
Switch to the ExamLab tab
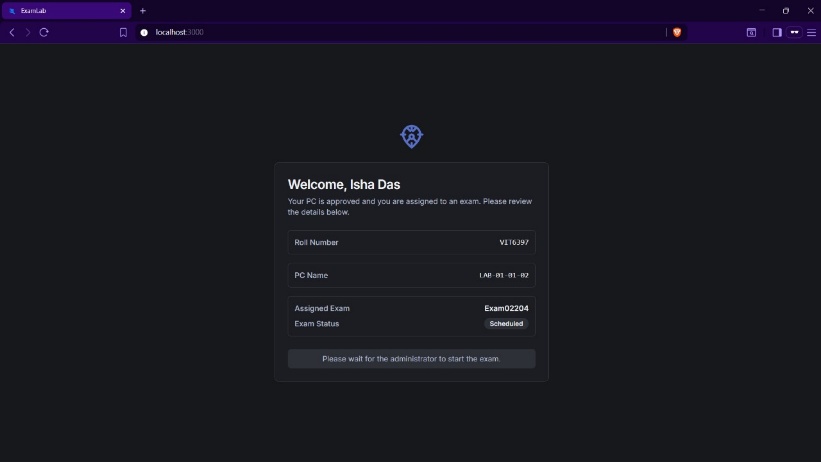60,10
